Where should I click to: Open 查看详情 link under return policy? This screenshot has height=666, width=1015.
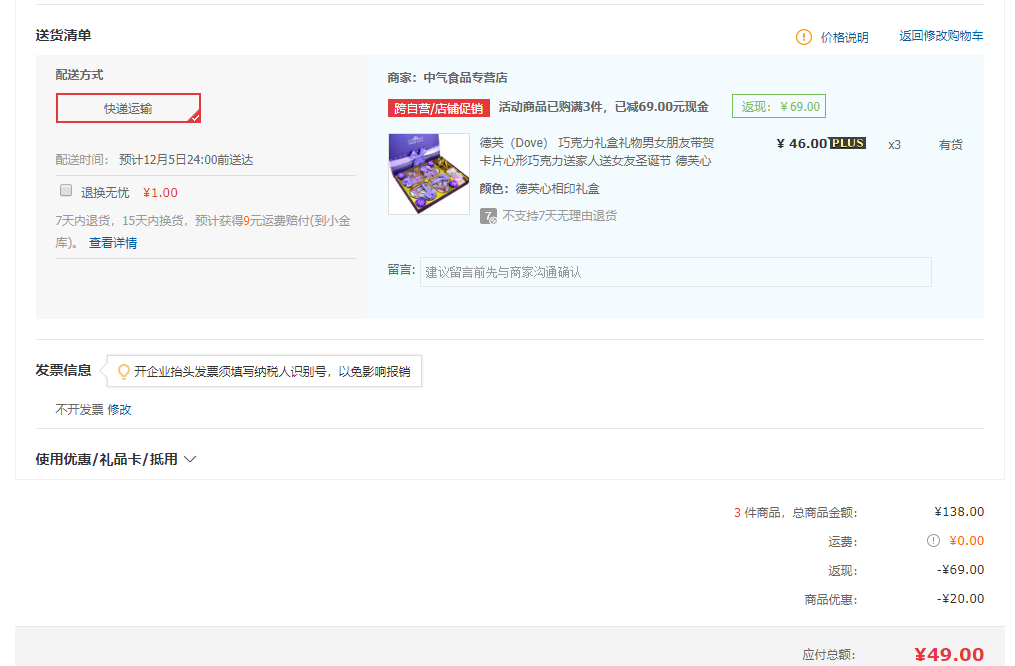(113, 243)
